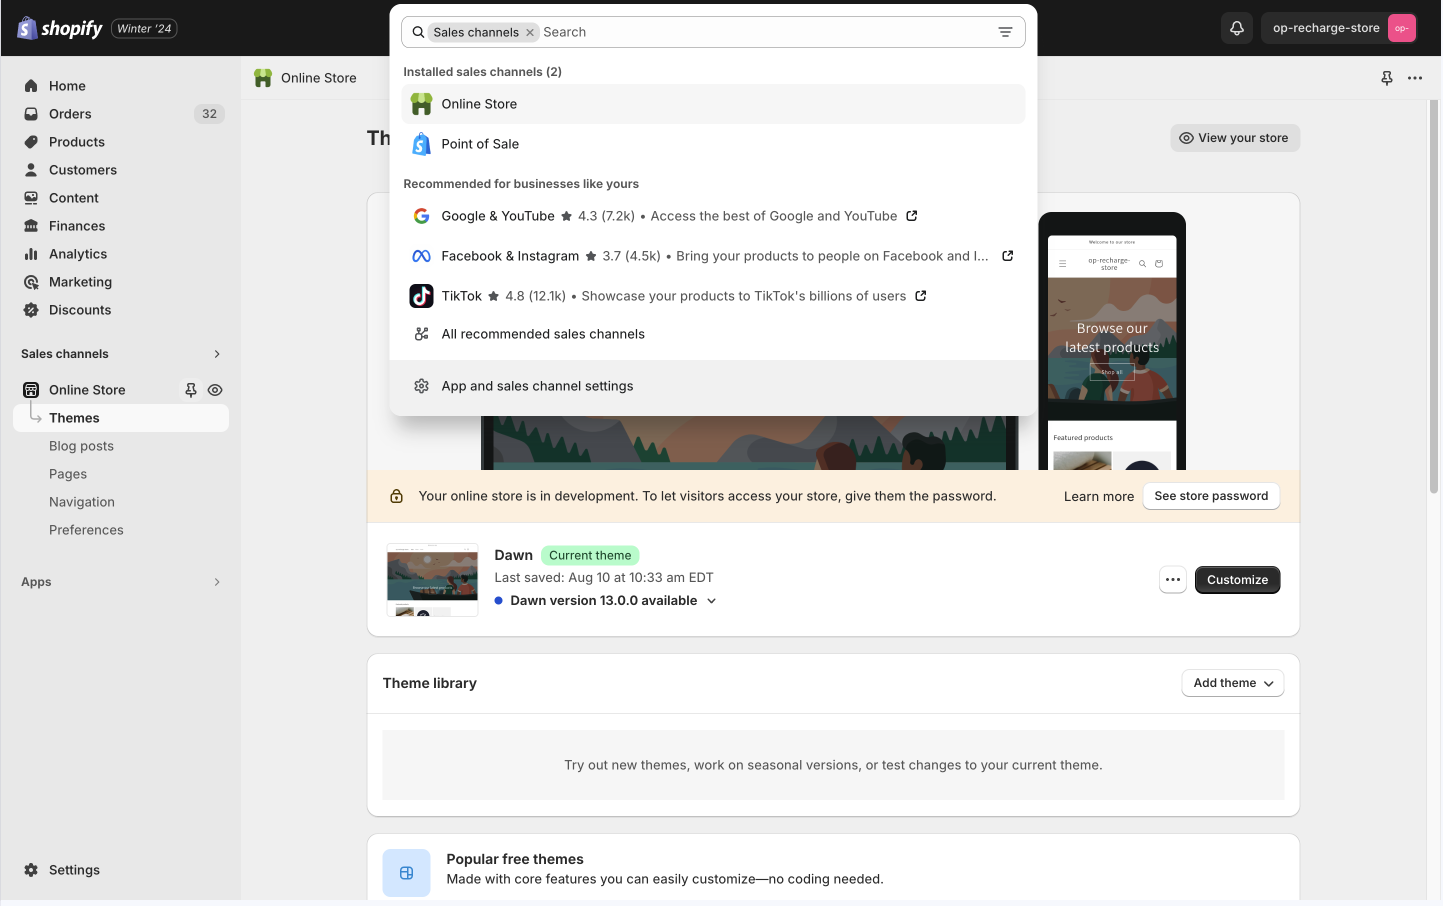The image size is (1443, 906).
Task: Click View your store button
Action: 1235,138
